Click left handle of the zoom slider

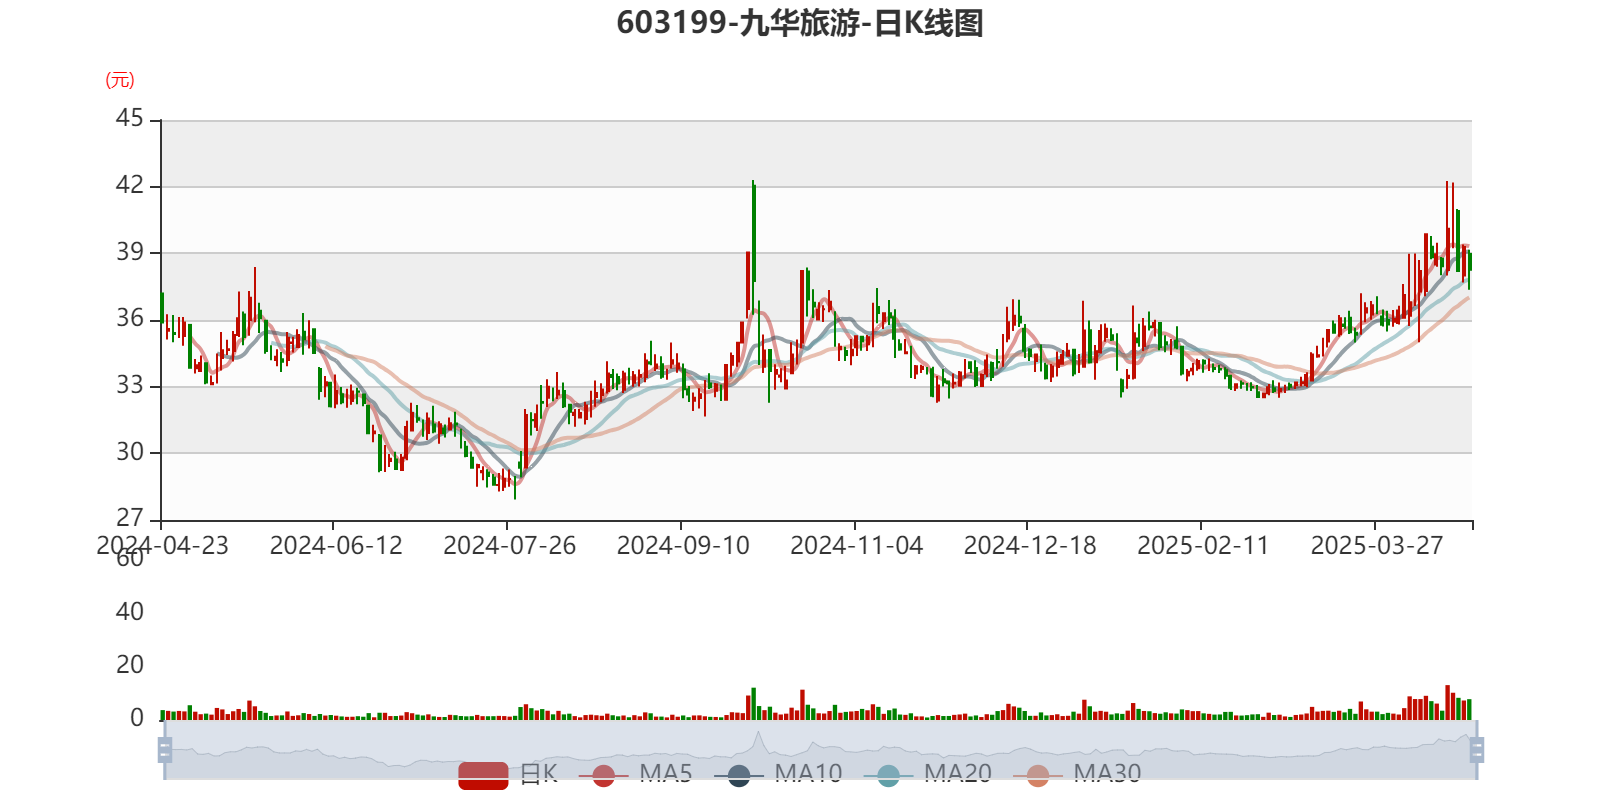164,750
